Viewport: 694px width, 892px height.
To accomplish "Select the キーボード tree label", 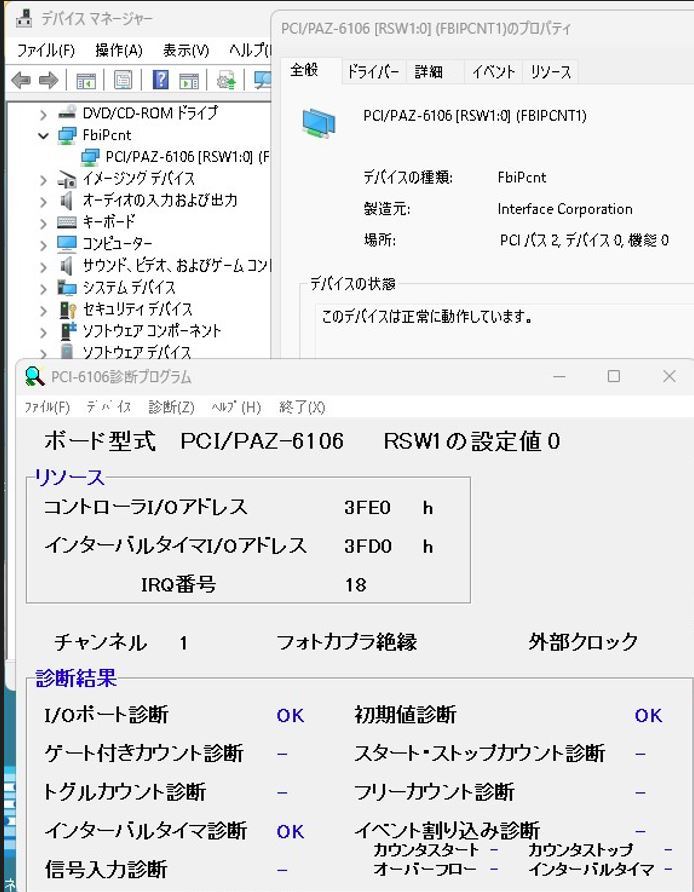I will pos(109,222).
